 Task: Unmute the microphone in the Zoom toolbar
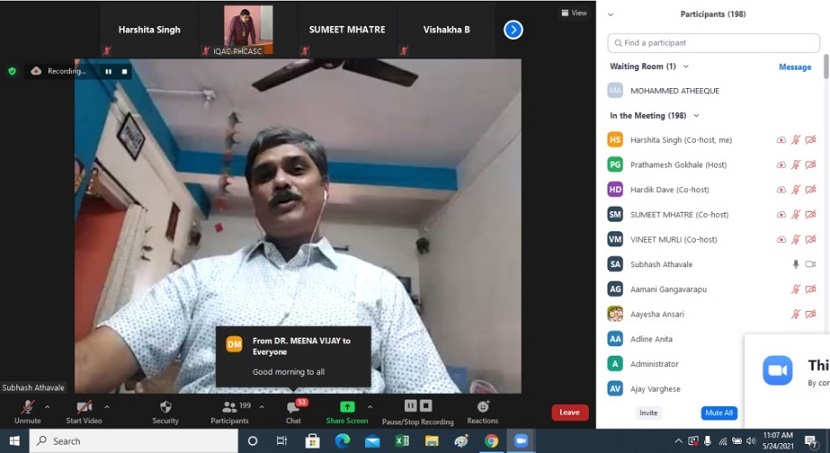pos(27,408)
